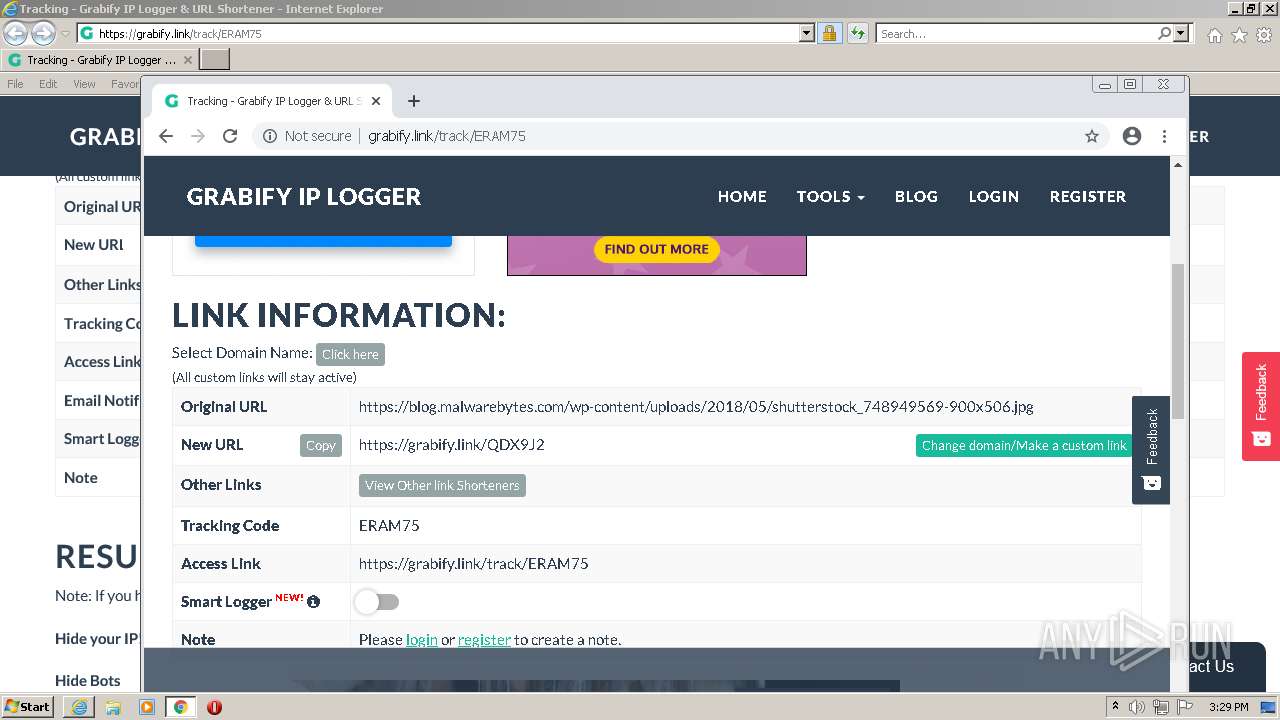Click Chrome forward arrow button
The width and height of the screenshot is (1280, 720).
click(x=198, y=136)
